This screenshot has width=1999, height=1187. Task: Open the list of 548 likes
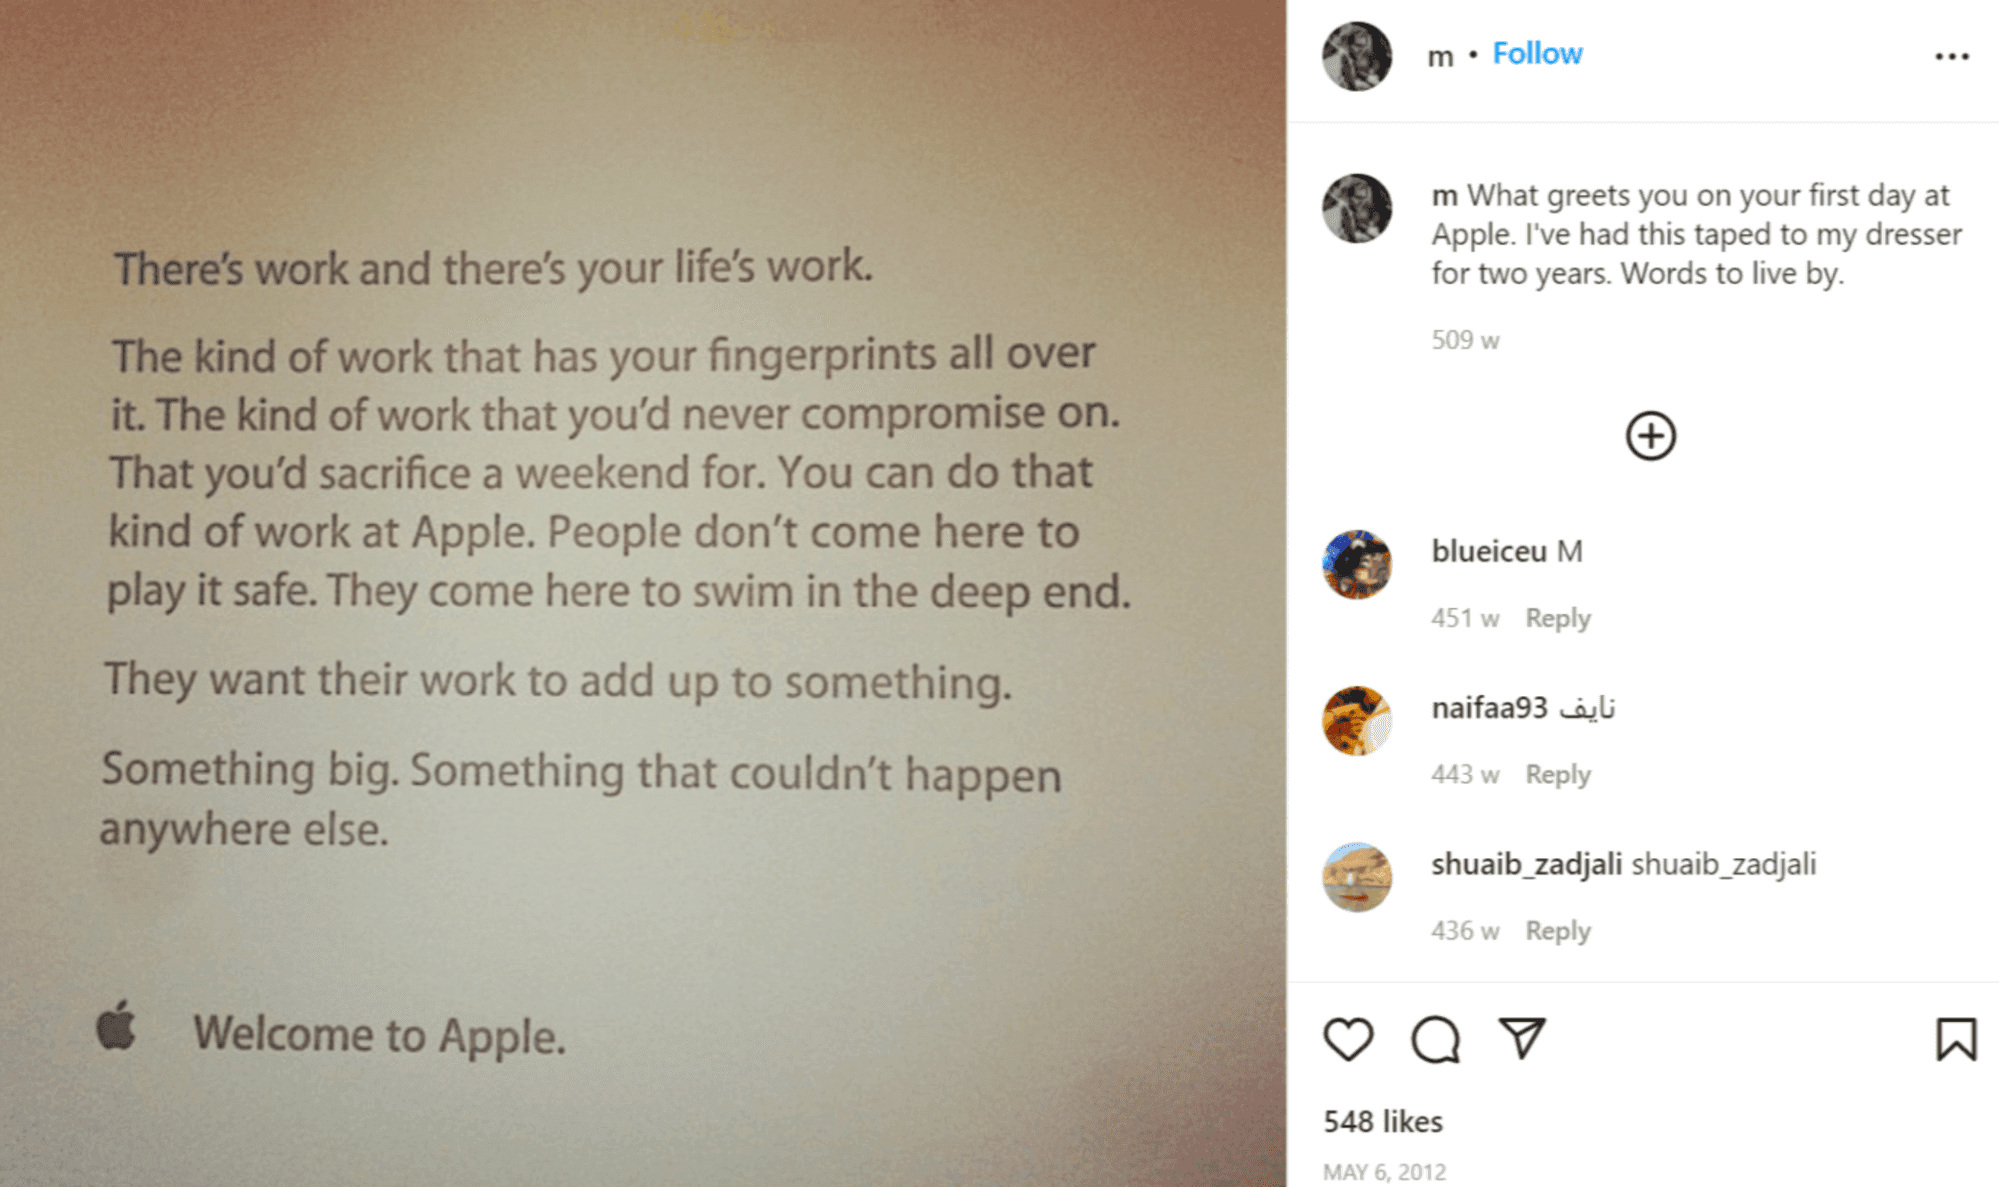(x=1383, y=1121)
